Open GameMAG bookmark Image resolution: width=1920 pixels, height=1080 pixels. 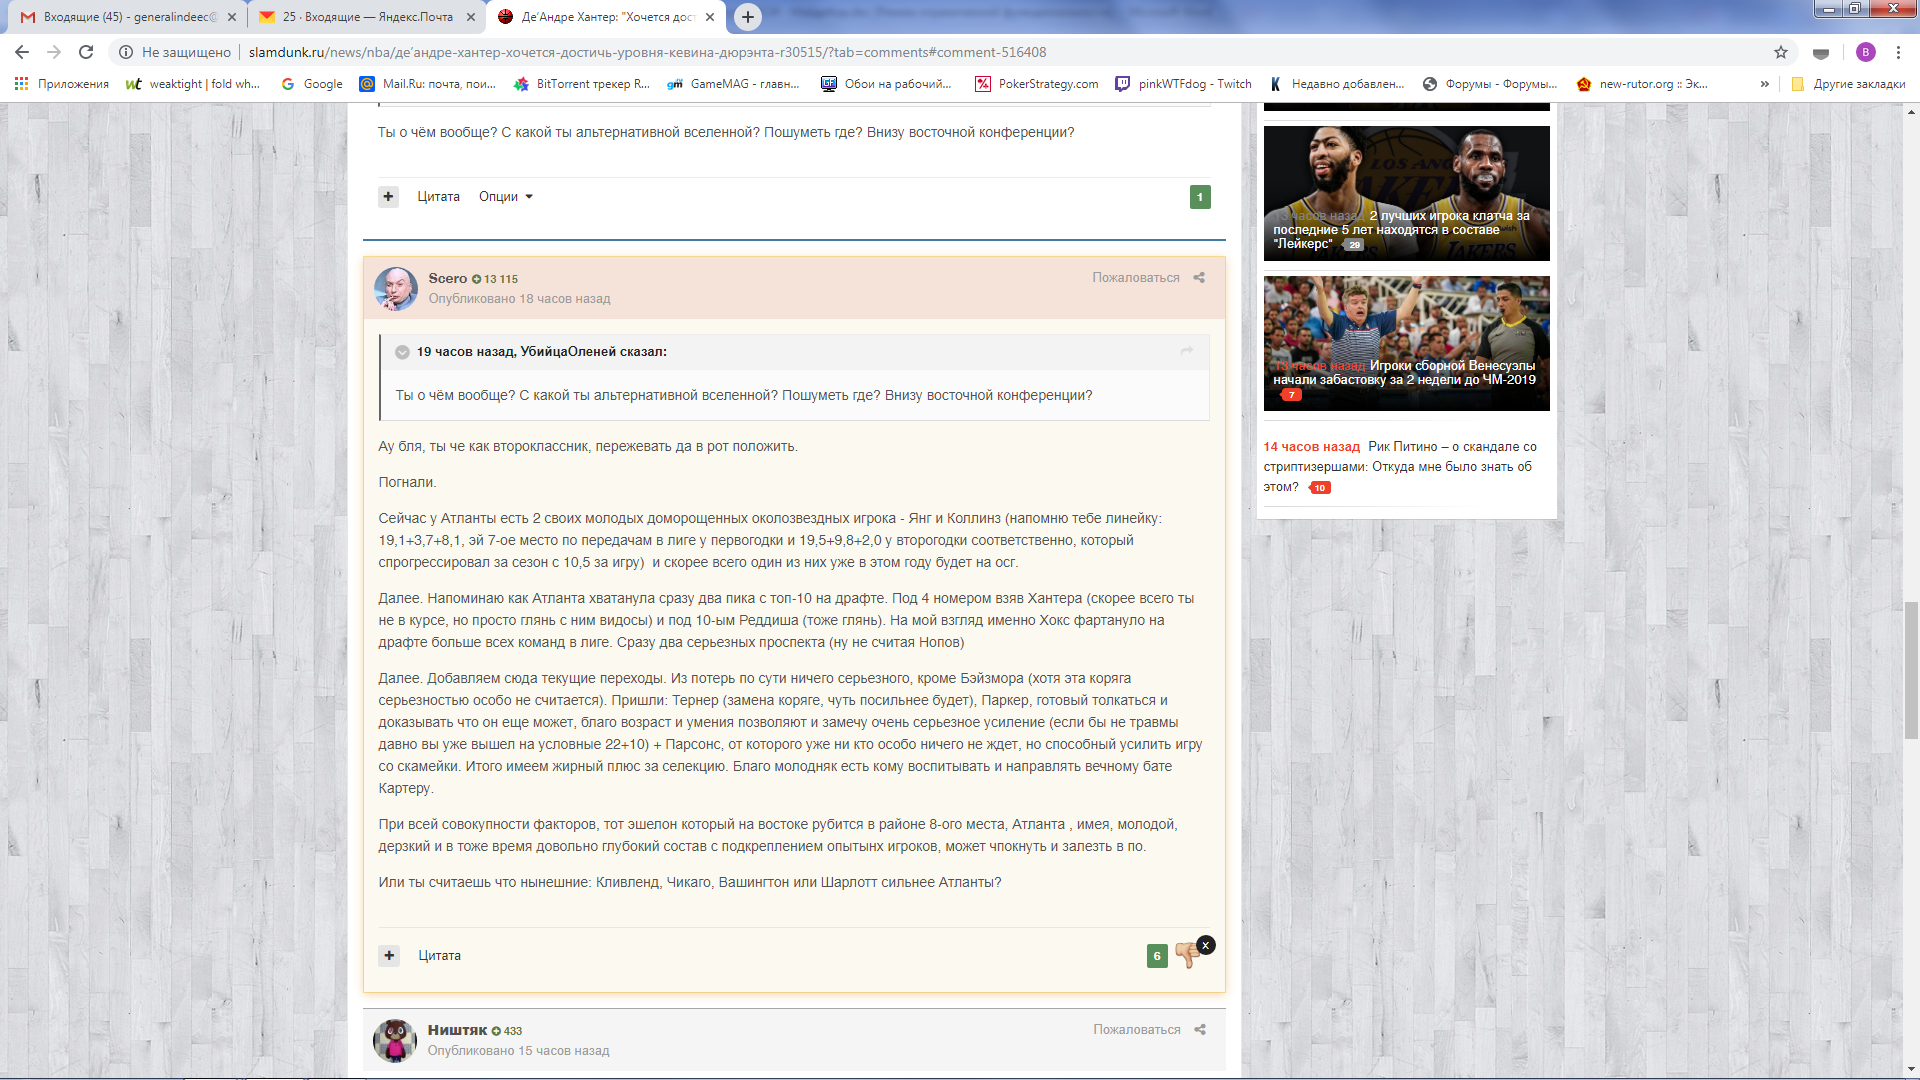(x=733, y=84)
